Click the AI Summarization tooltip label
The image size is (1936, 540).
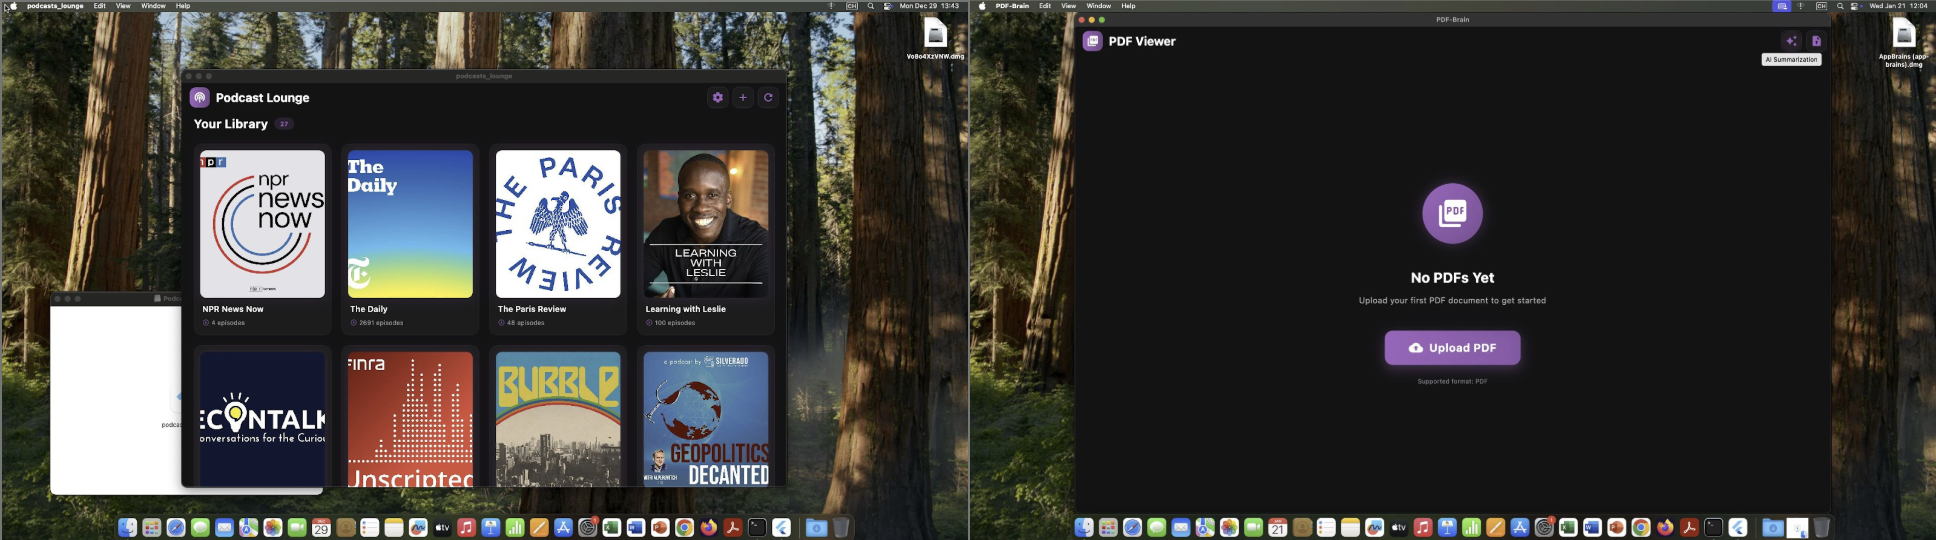point(1791,60)
